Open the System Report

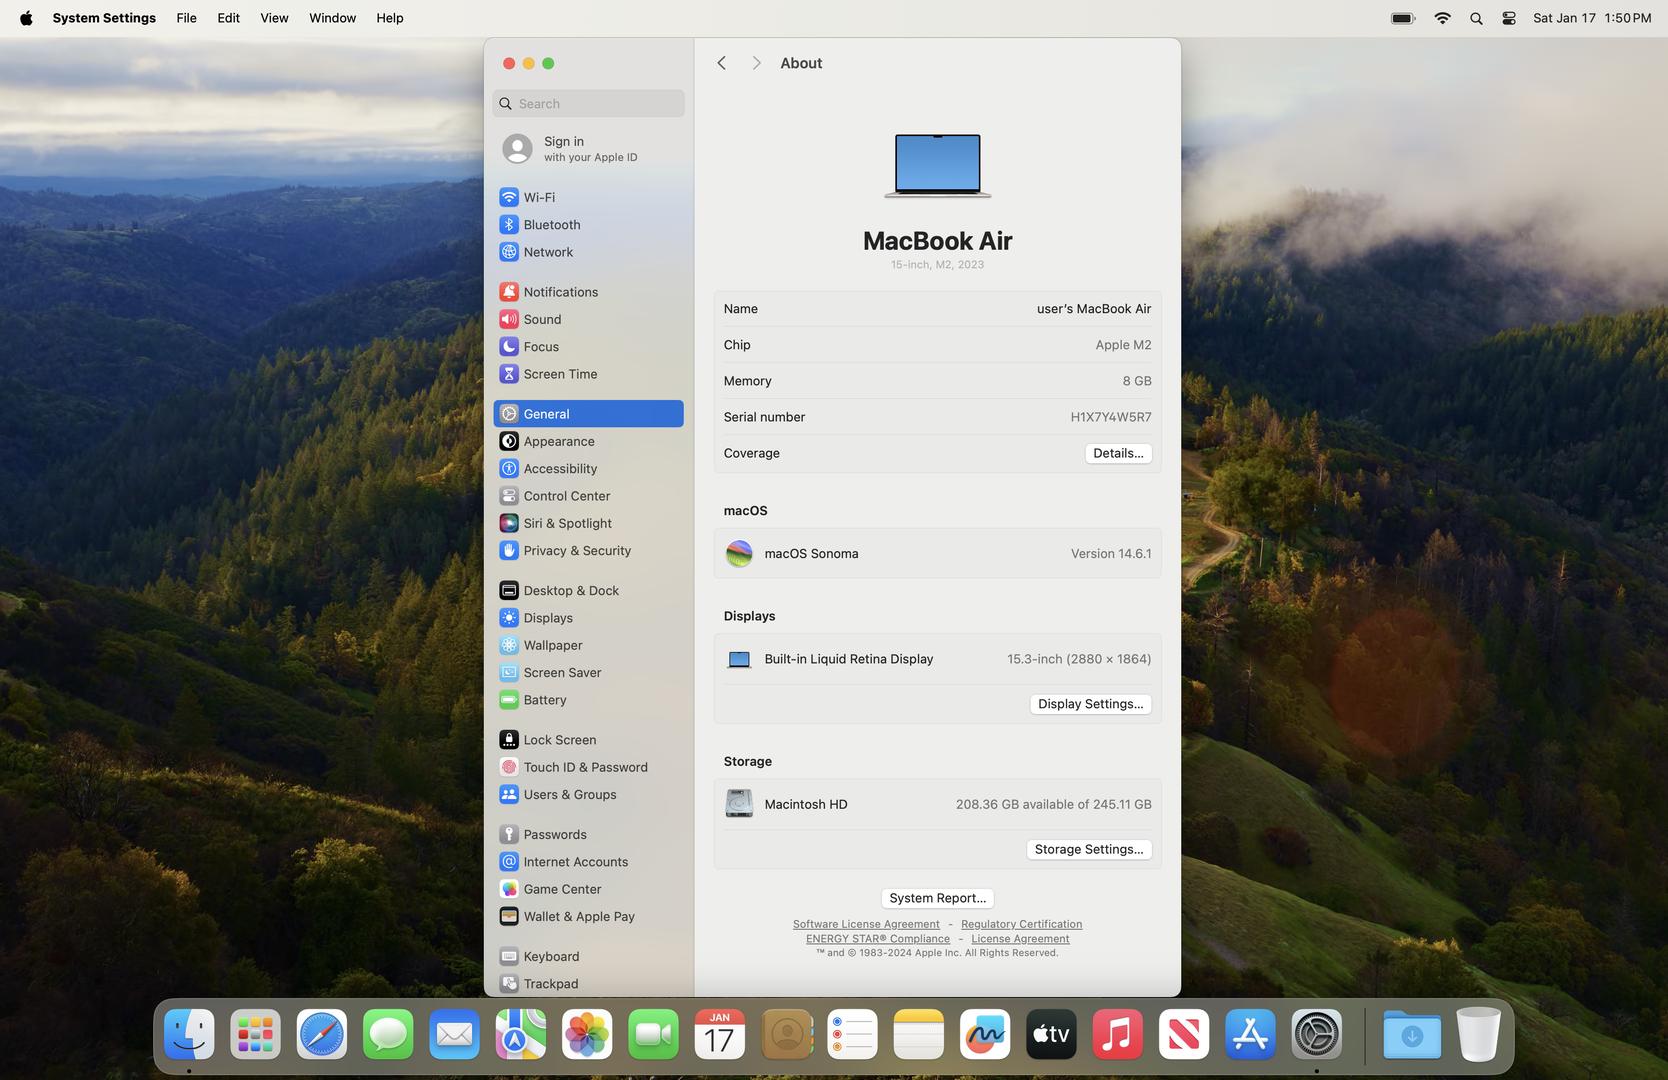click(937, 898)
